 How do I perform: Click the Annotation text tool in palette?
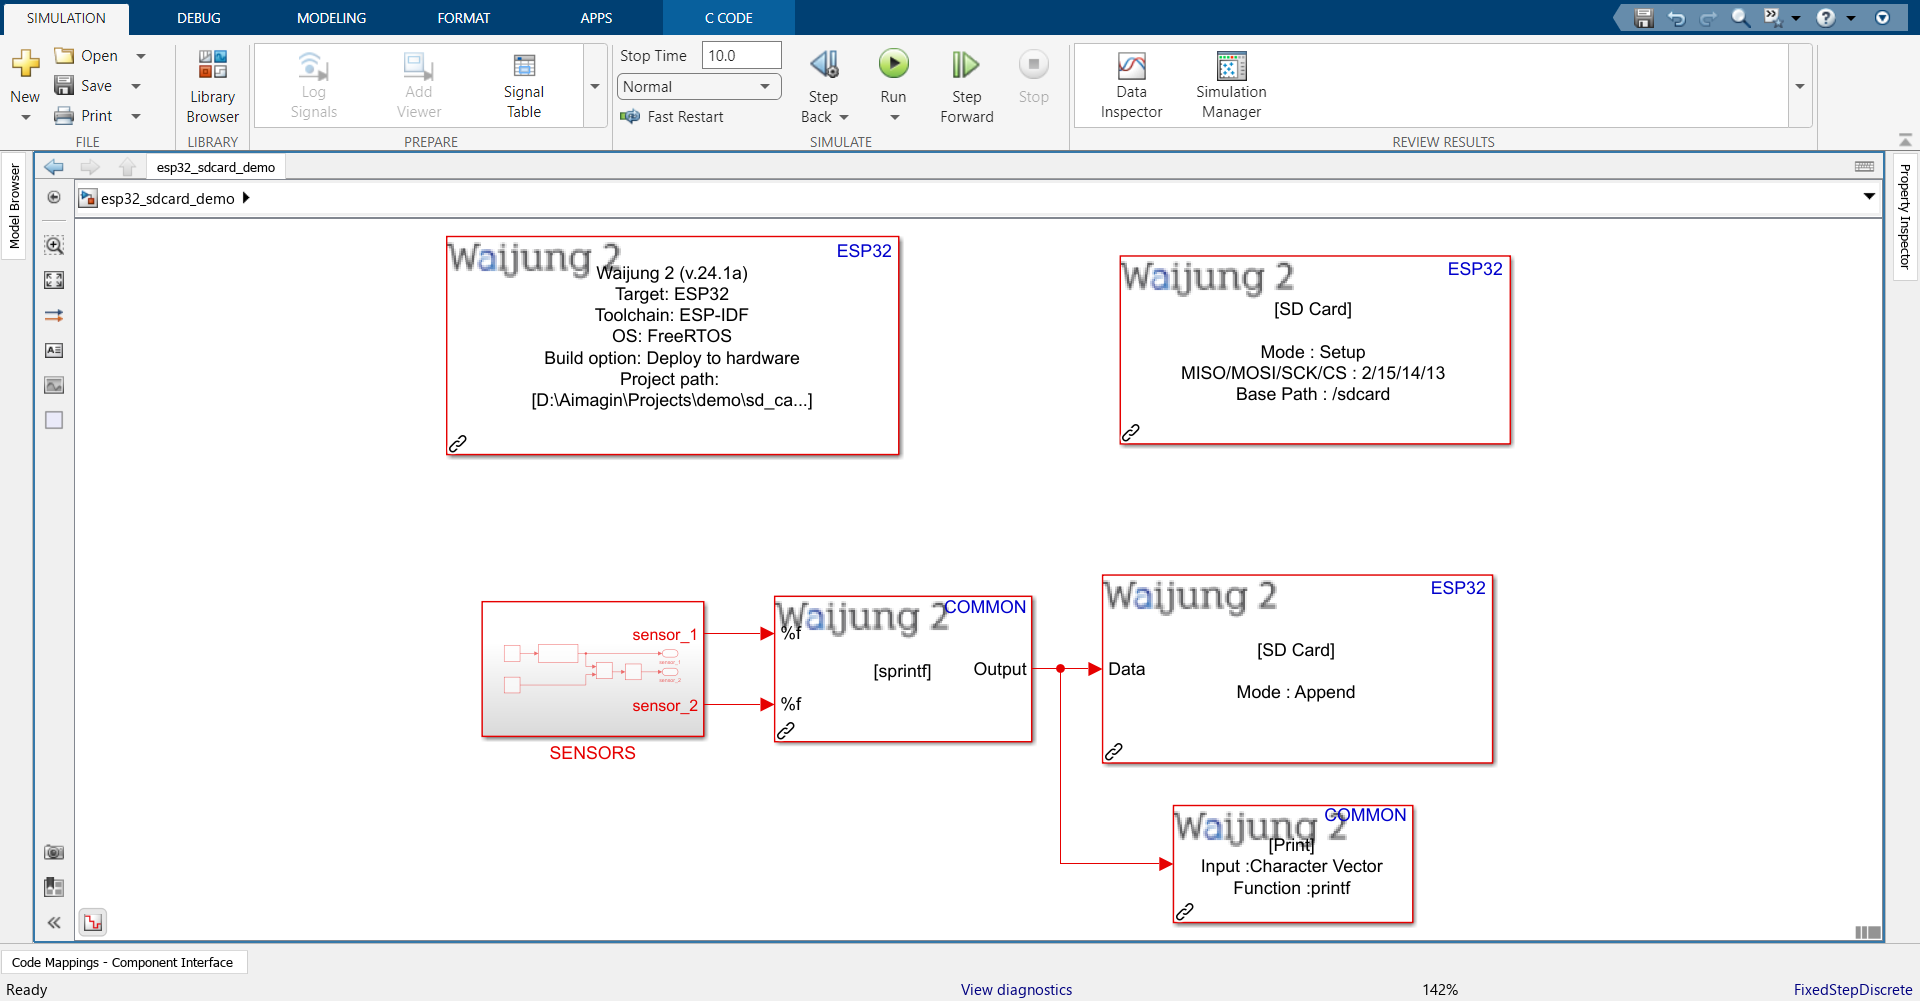pos(54,350)
